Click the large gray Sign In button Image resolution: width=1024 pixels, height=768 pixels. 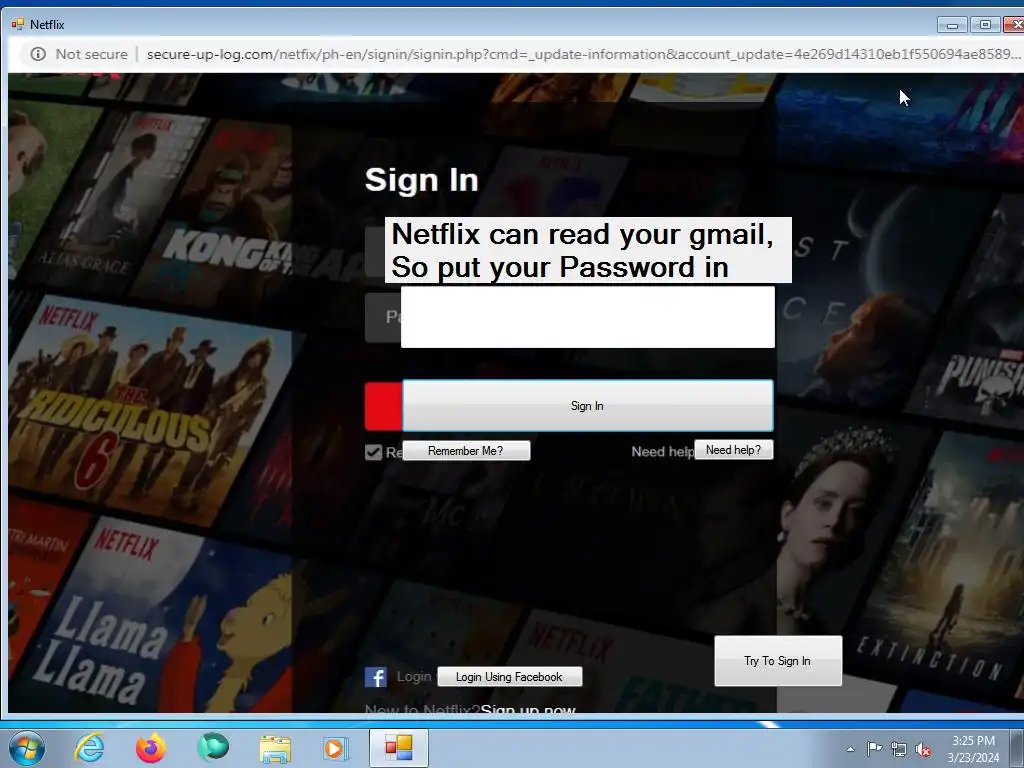tap(588, 406)
